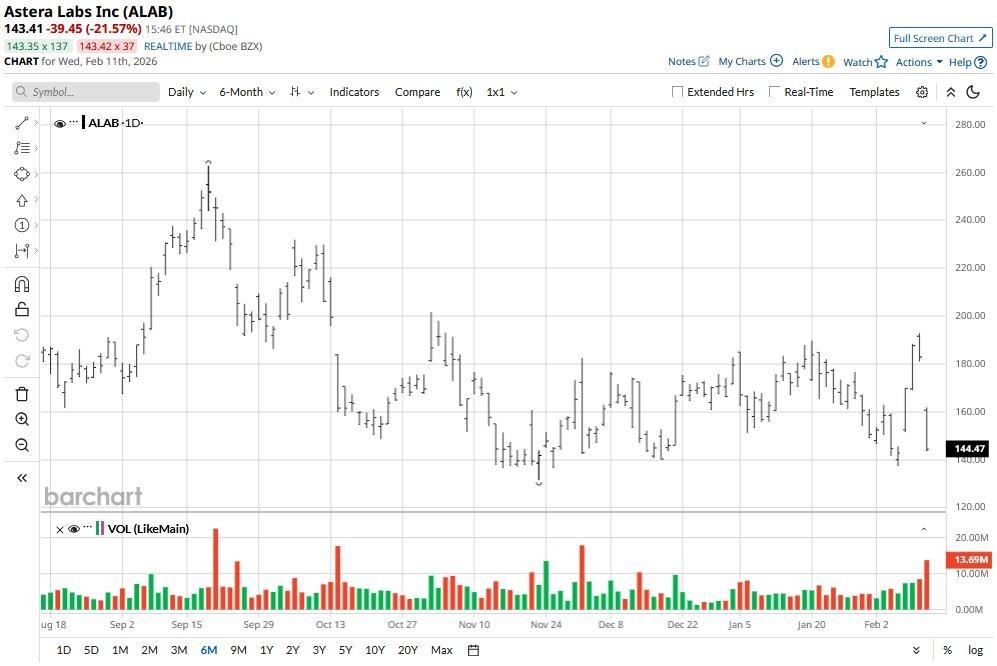This screenshot has height=666, width=997.
Task: Select the numbered label tool
Action: click(x=22, y=225)
